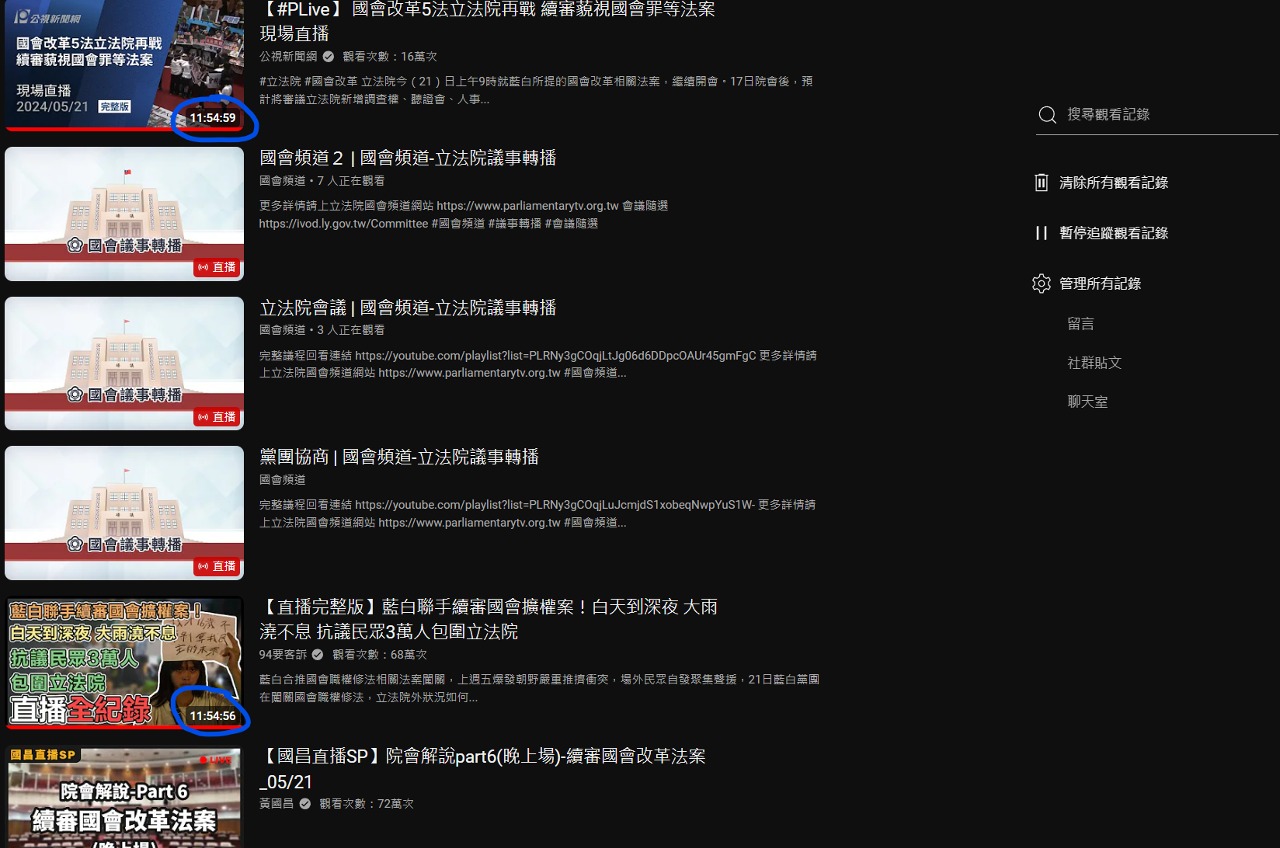
Task: Click the search magnifier icon for watch history
Action: click(x=1047, y=115)
